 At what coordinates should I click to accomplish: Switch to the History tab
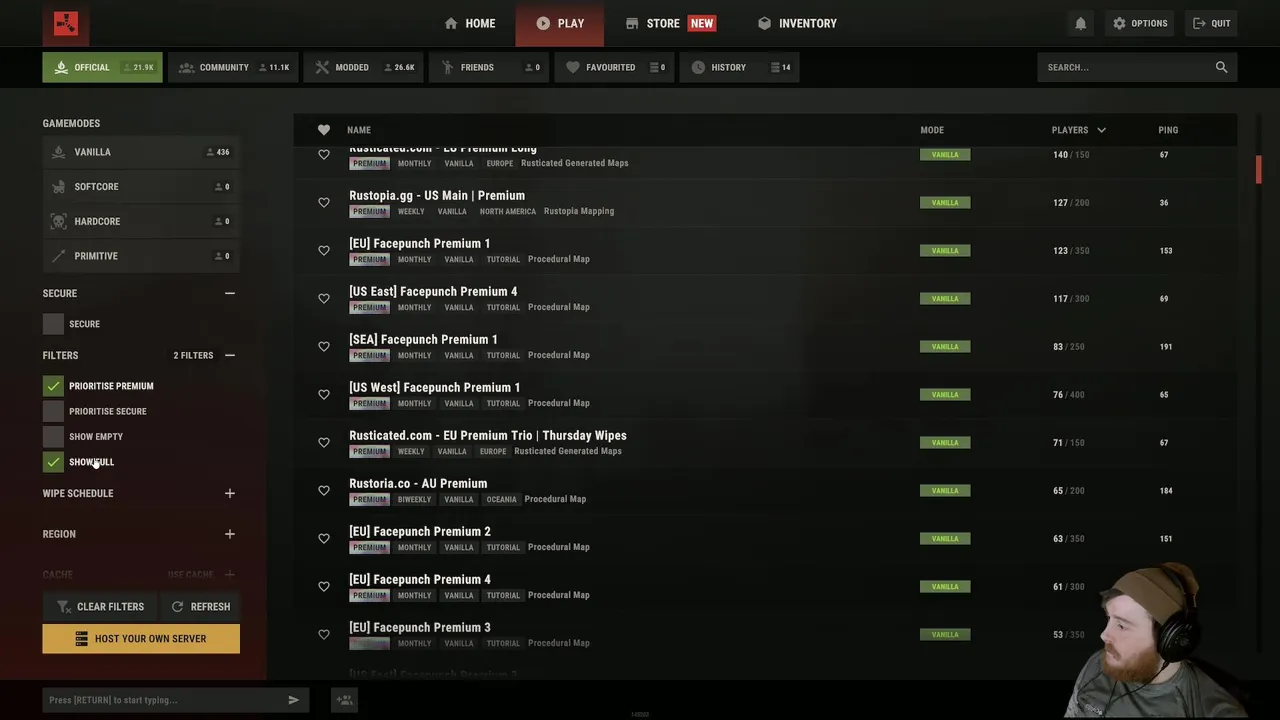[x=739, y=67]
